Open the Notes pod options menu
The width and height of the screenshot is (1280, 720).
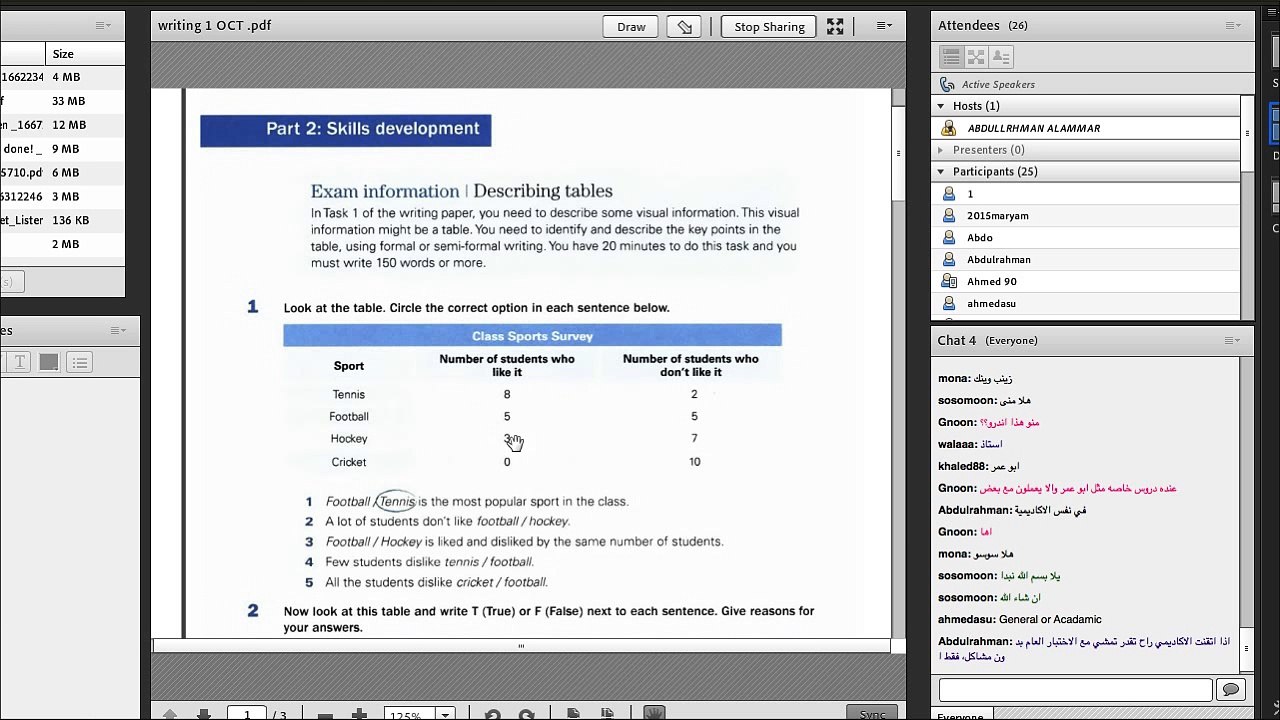[119, 331]
